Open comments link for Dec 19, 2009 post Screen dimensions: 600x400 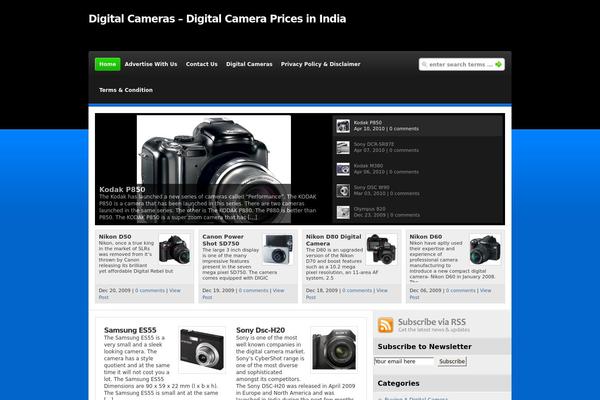(x=253, y=291)
